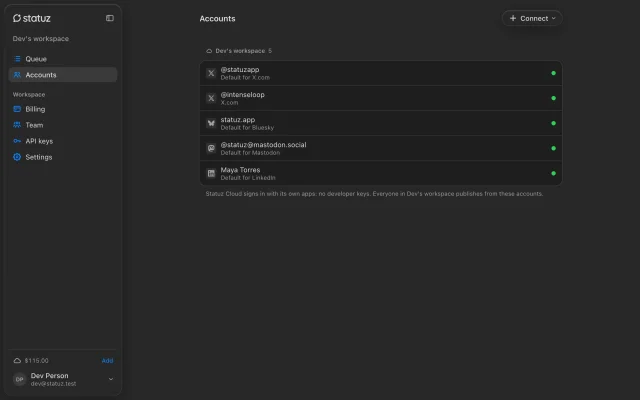Open the @intenseloop handle text
The image size is (640, 400).
click(242, 94)
